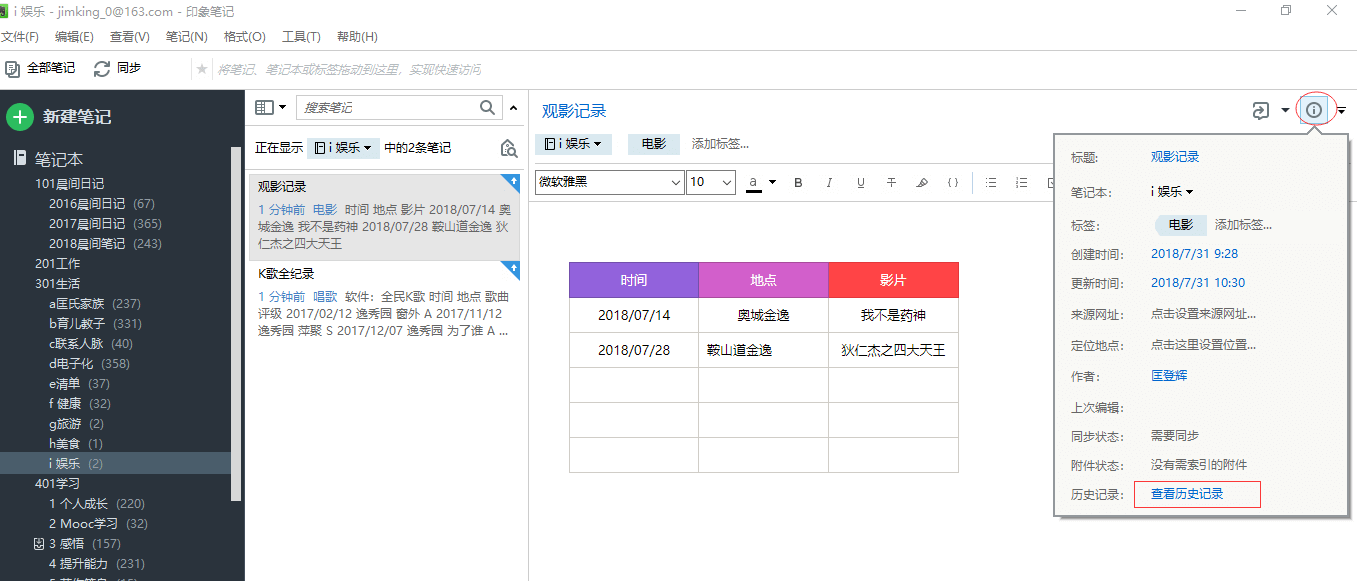Insert a code block with the {} icon
The height and width of the screenshot is (581, 1357).
pyautogui.click(x=952, y=182)
